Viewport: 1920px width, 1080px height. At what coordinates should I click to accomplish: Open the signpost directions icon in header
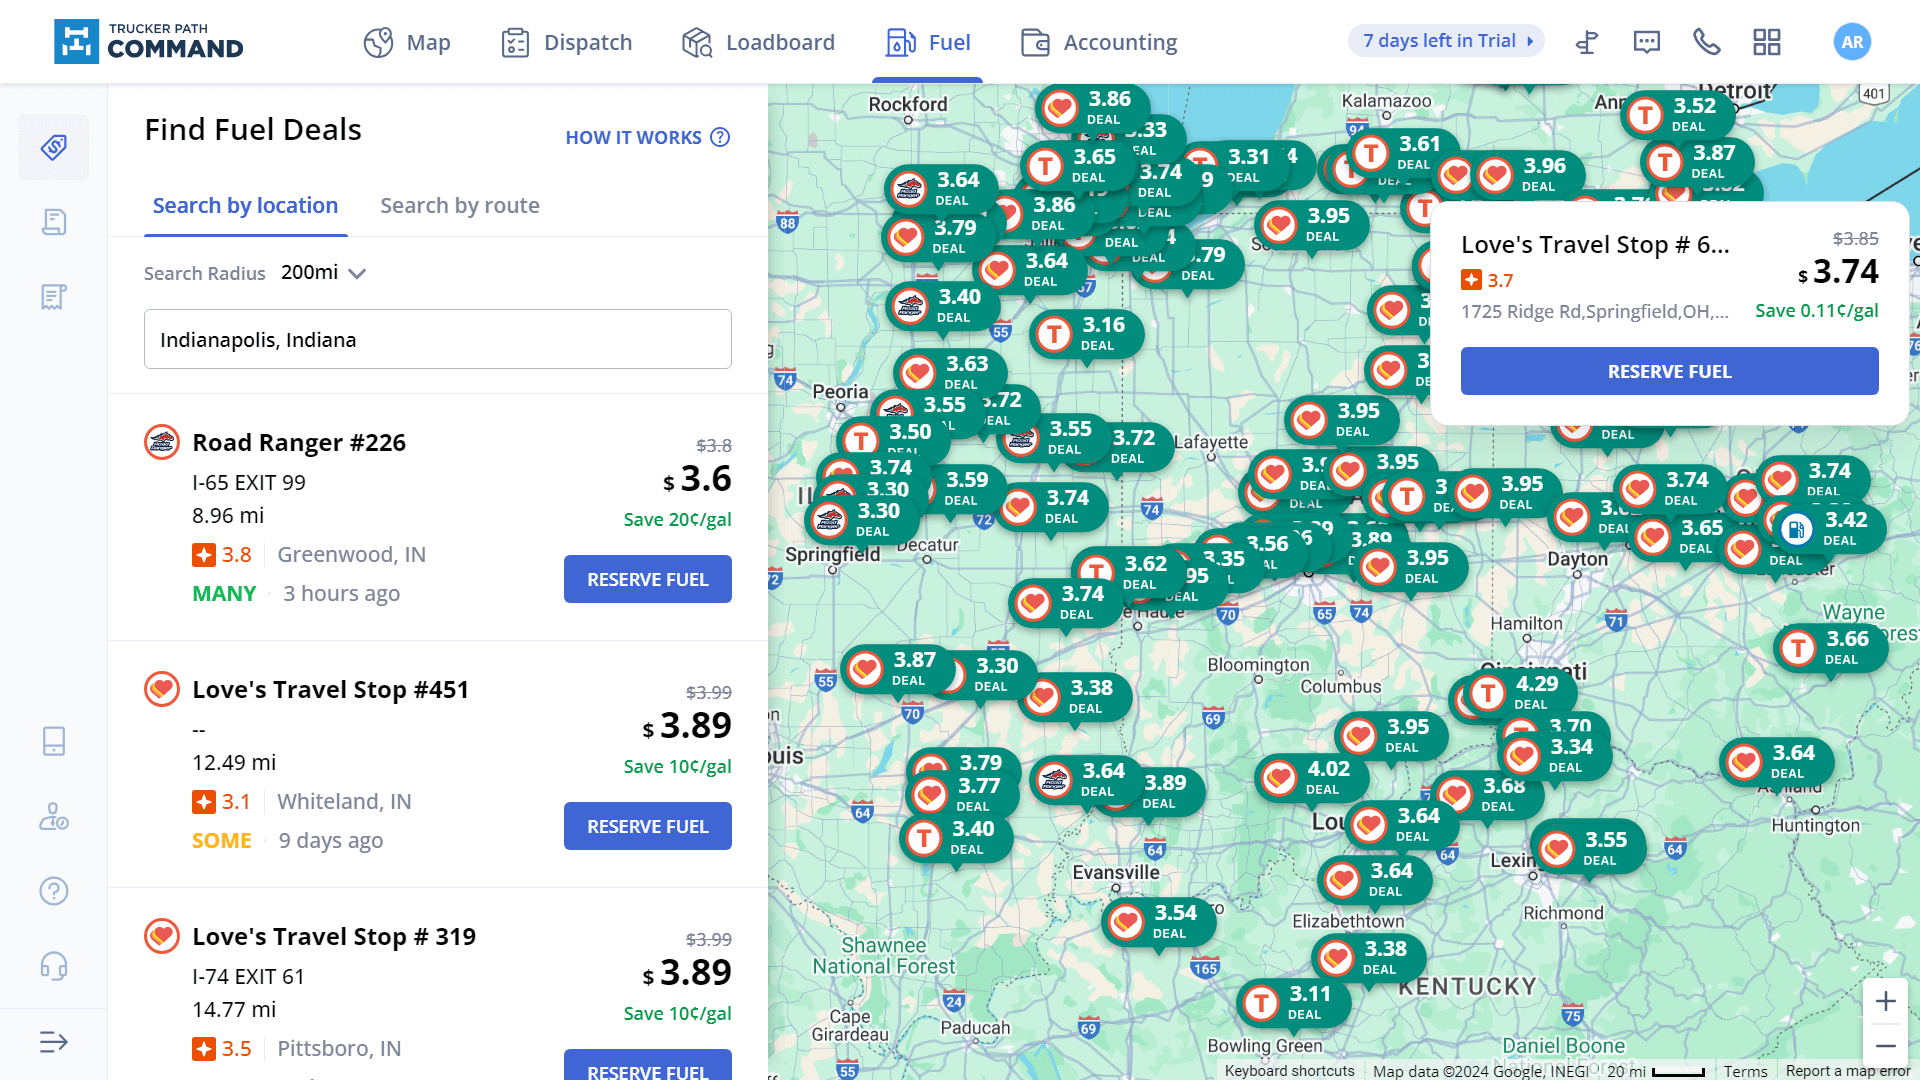point(1587,42)
